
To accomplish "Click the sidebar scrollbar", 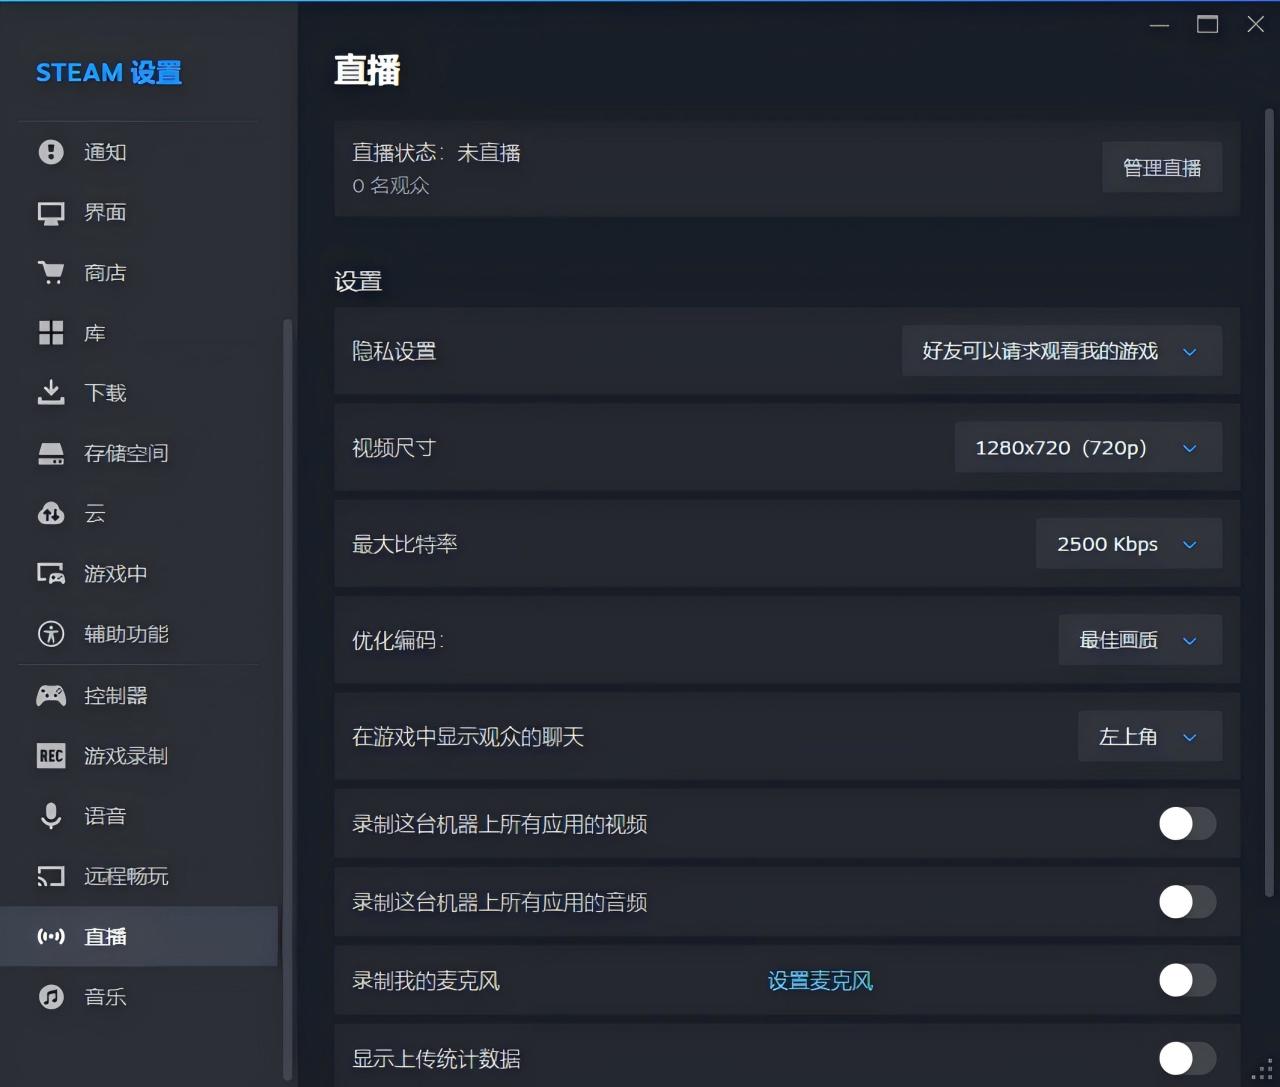I will point(288,700).
